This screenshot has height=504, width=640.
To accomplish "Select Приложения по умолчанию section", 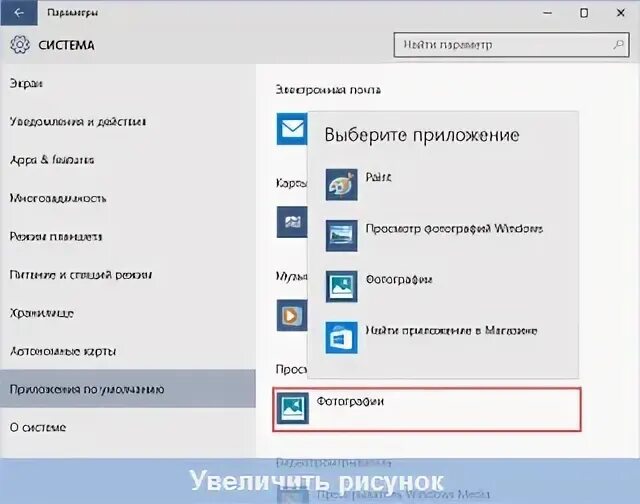I will 128,389.
